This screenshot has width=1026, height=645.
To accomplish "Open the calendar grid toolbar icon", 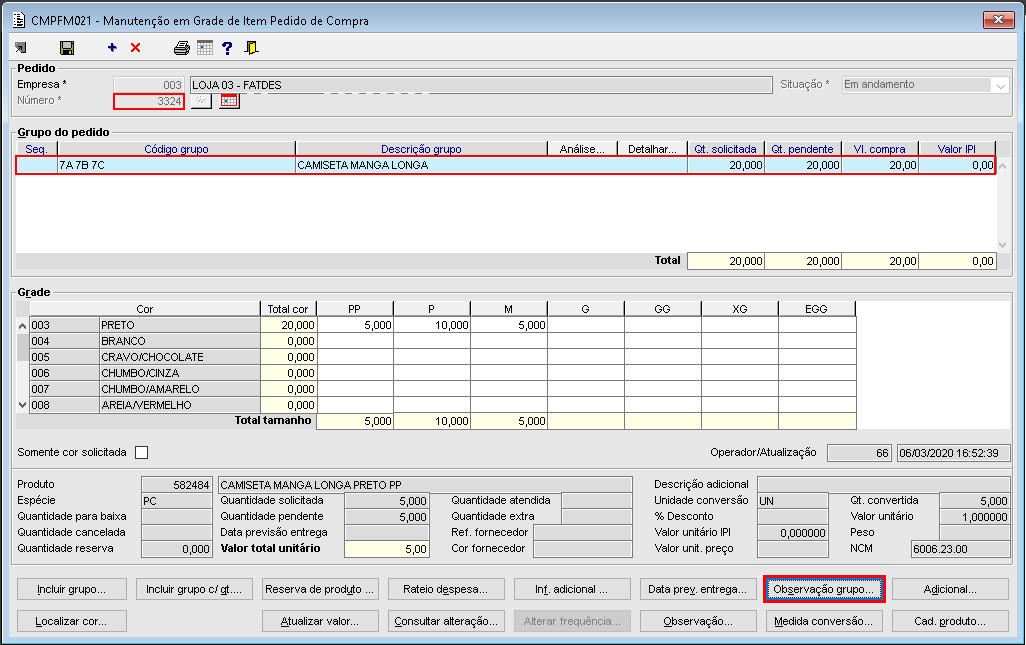I will [x=205, y=47].
